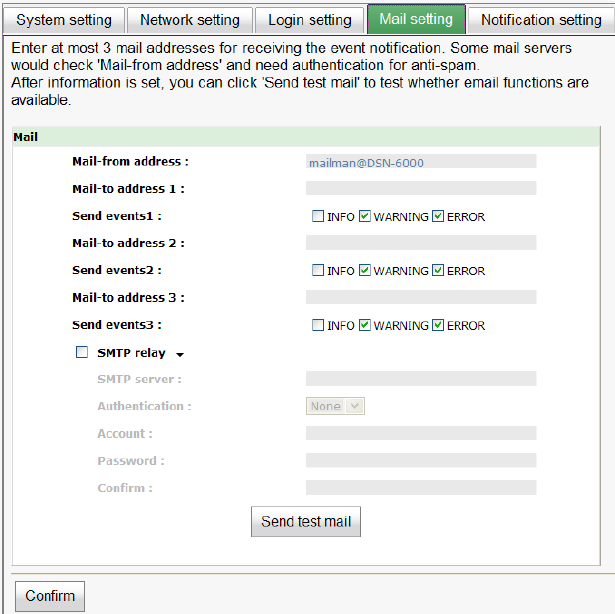The height and width of the screenshot is (614, 615).
Task: Uncheck ERROR for Send events1
Action: tap(438, 216)
